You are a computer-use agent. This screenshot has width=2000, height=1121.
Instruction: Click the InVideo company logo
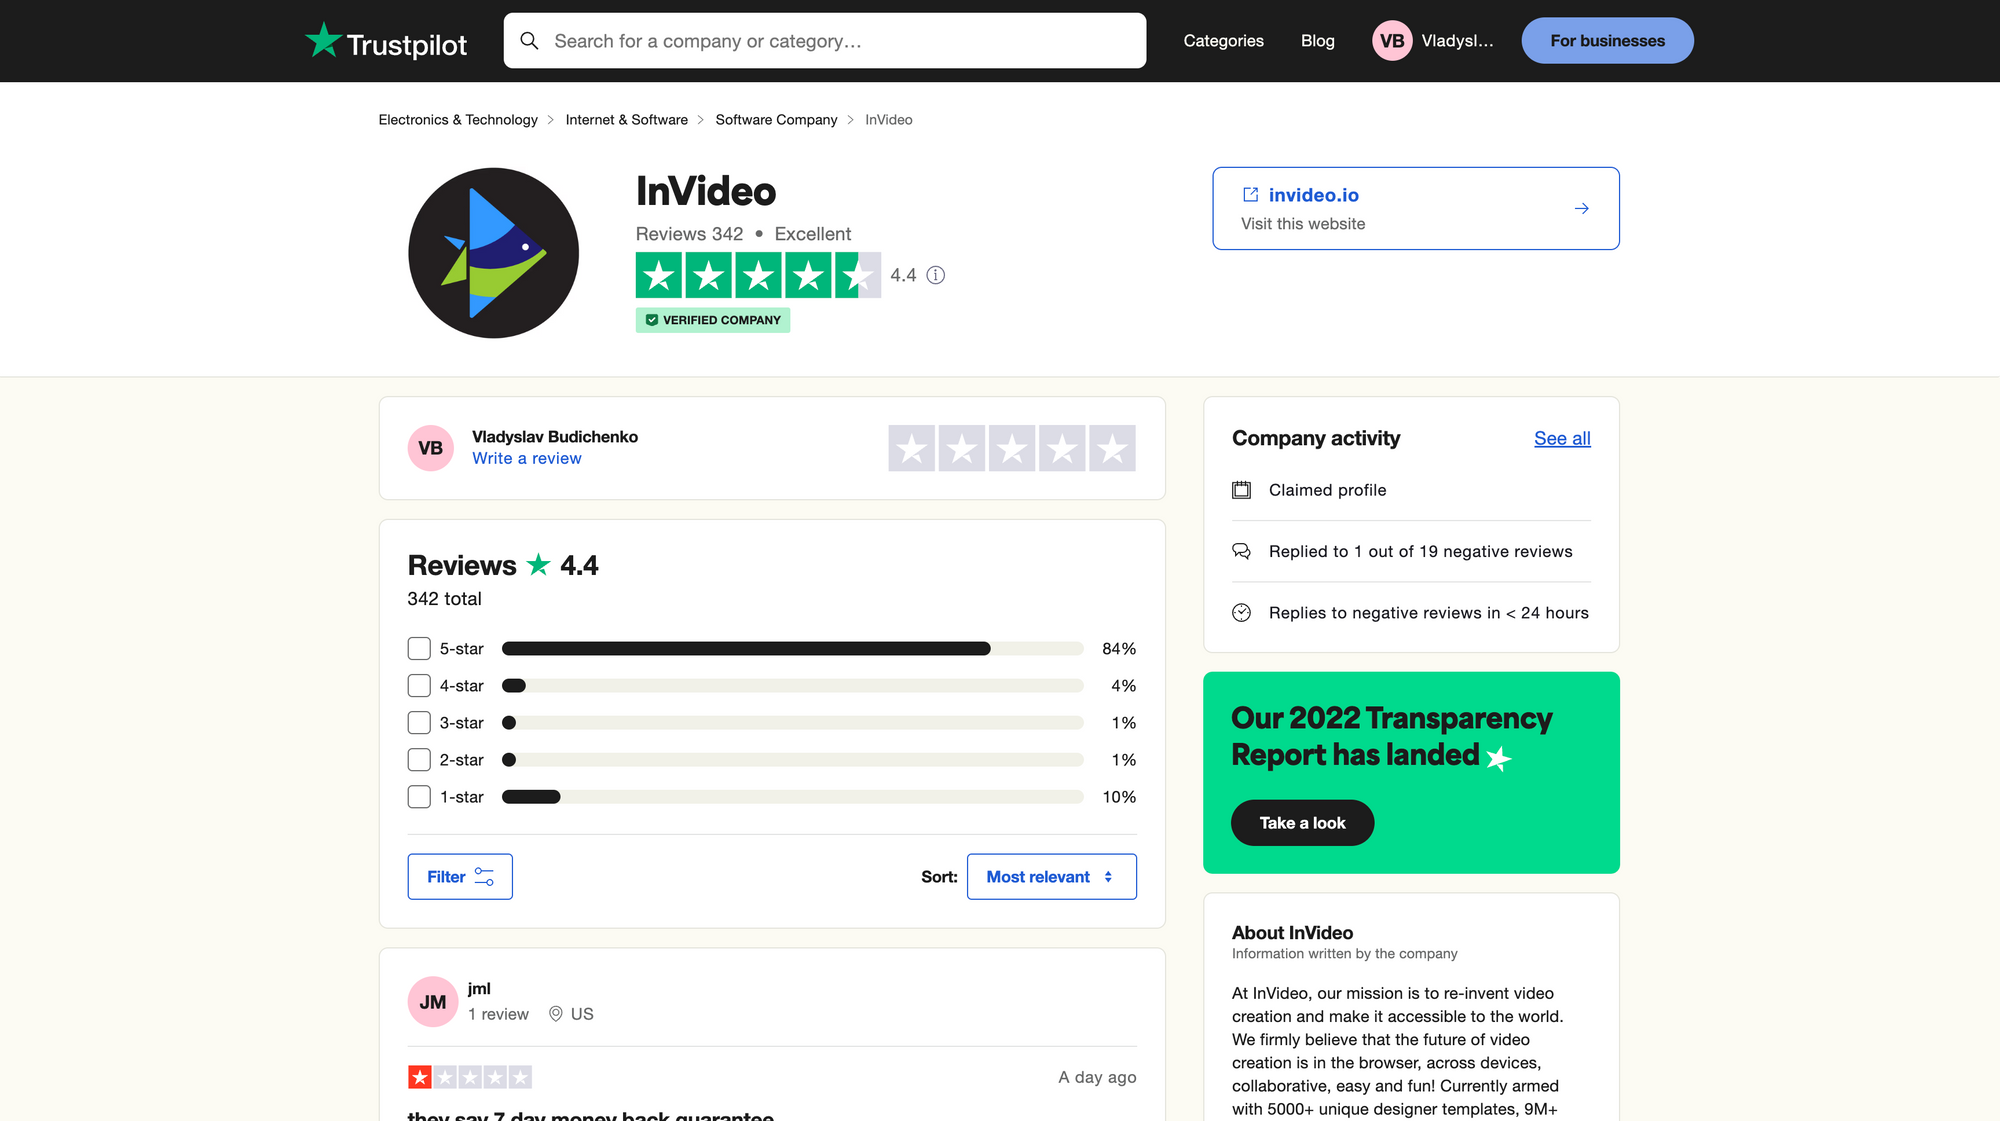tap(493, 253)
